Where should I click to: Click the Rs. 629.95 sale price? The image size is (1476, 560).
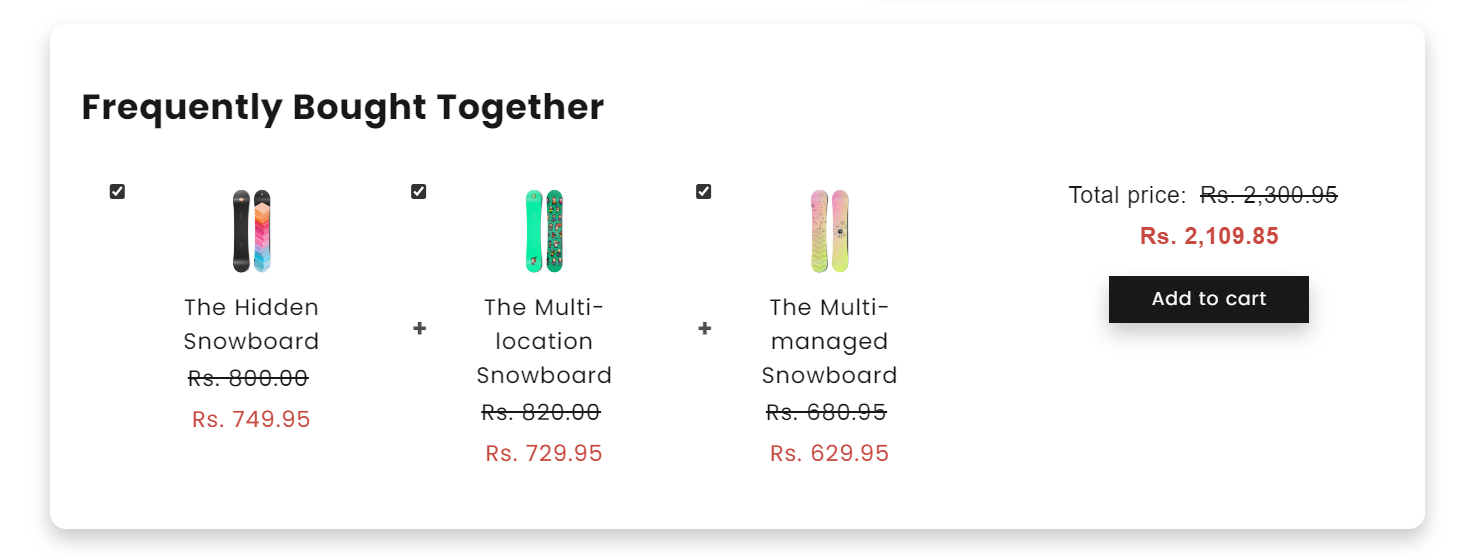[829, 454]
